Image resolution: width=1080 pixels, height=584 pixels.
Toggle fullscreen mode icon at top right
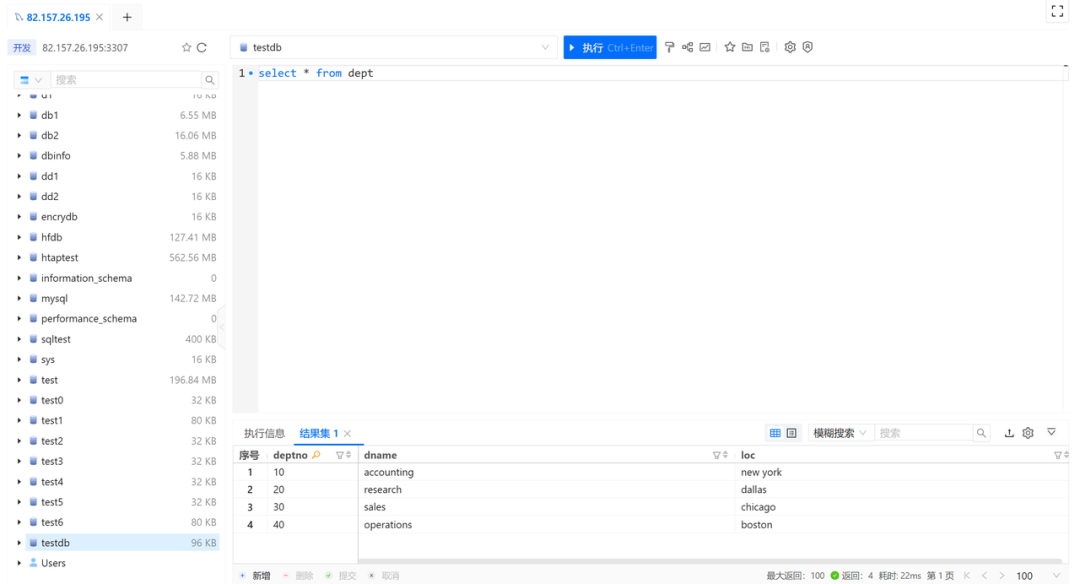1057,11
